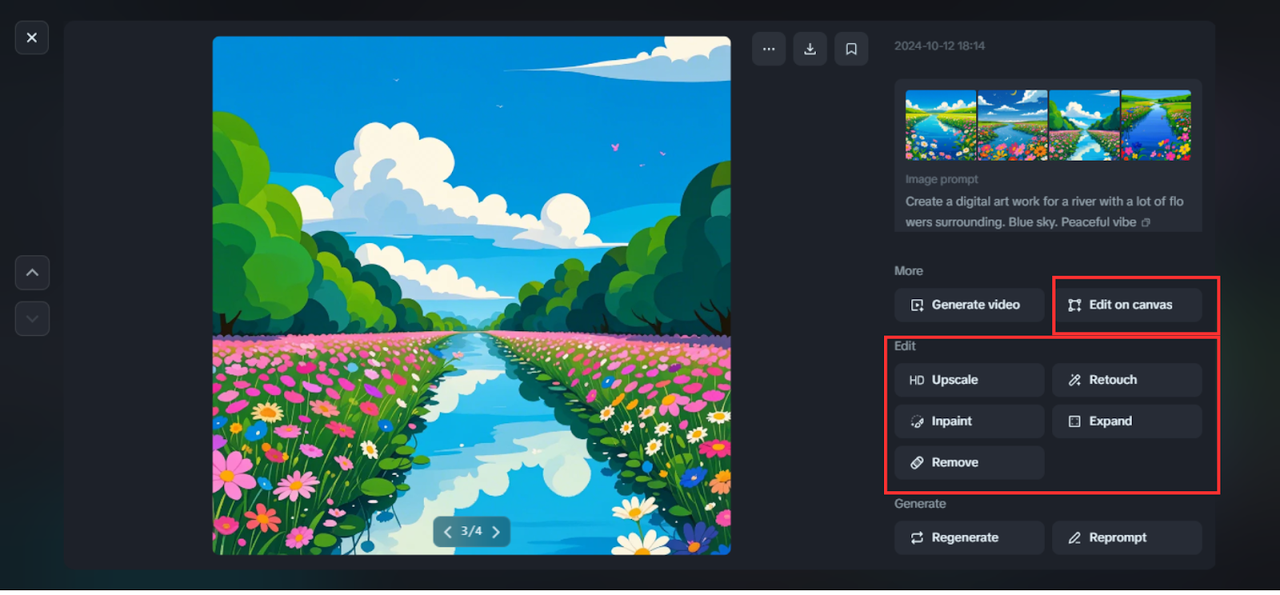Open the Retouch tool
Image resolution: width=1280 pixels, height=595 pixels.
coord(1126,379)
